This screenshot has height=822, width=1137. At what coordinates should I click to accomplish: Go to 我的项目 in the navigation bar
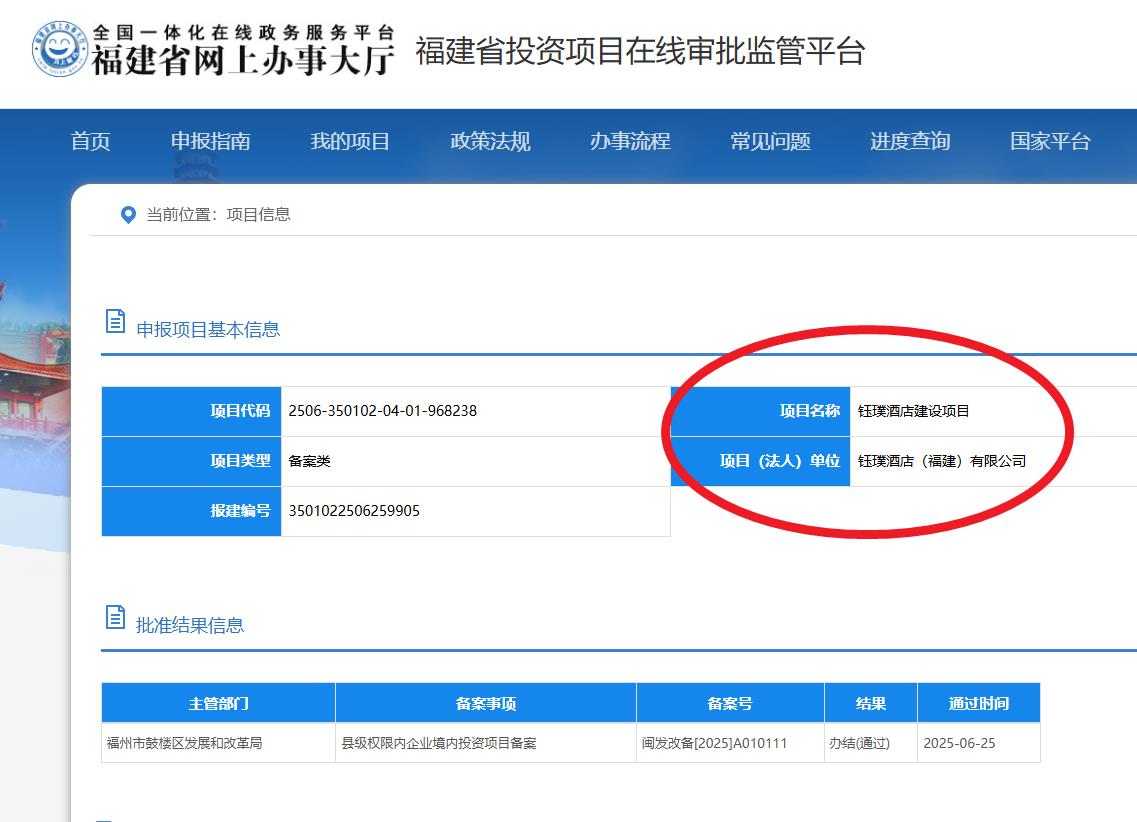[350, 141]
